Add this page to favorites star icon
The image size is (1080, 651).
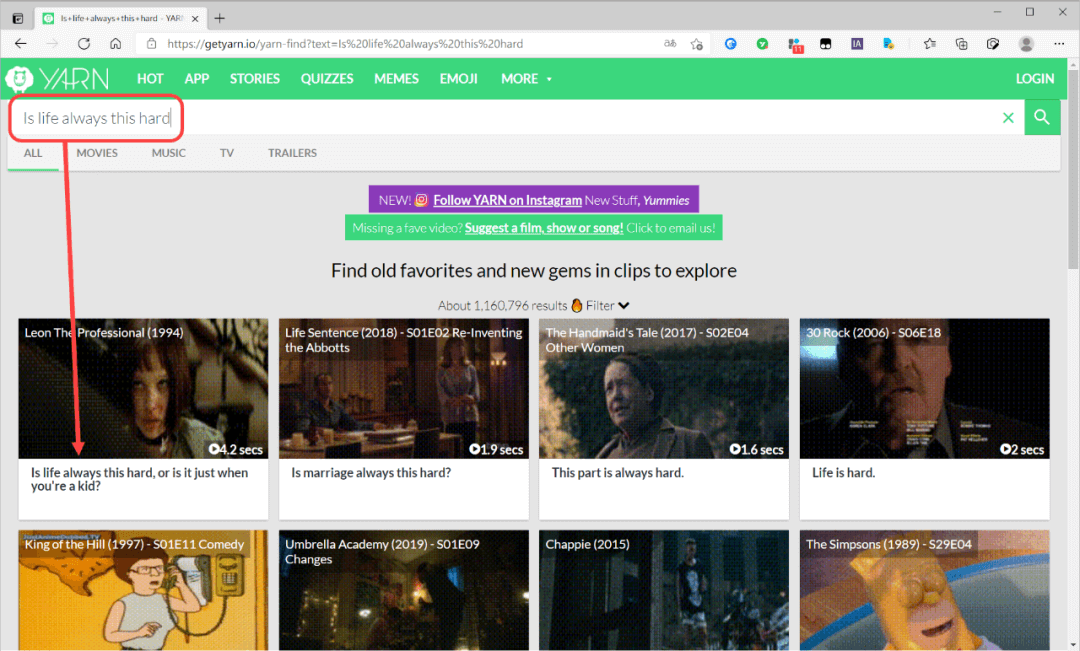[697, 43]
